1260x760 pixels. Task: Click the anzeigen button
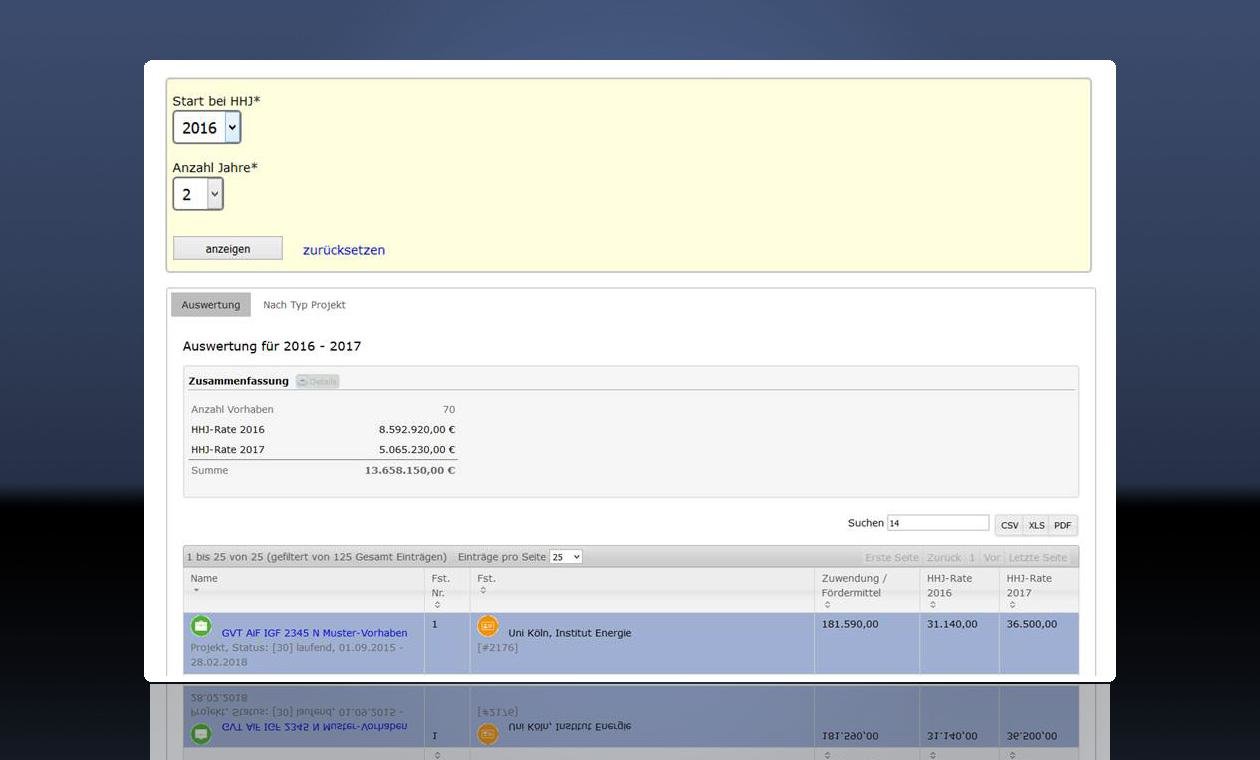(x=228, y=249)
